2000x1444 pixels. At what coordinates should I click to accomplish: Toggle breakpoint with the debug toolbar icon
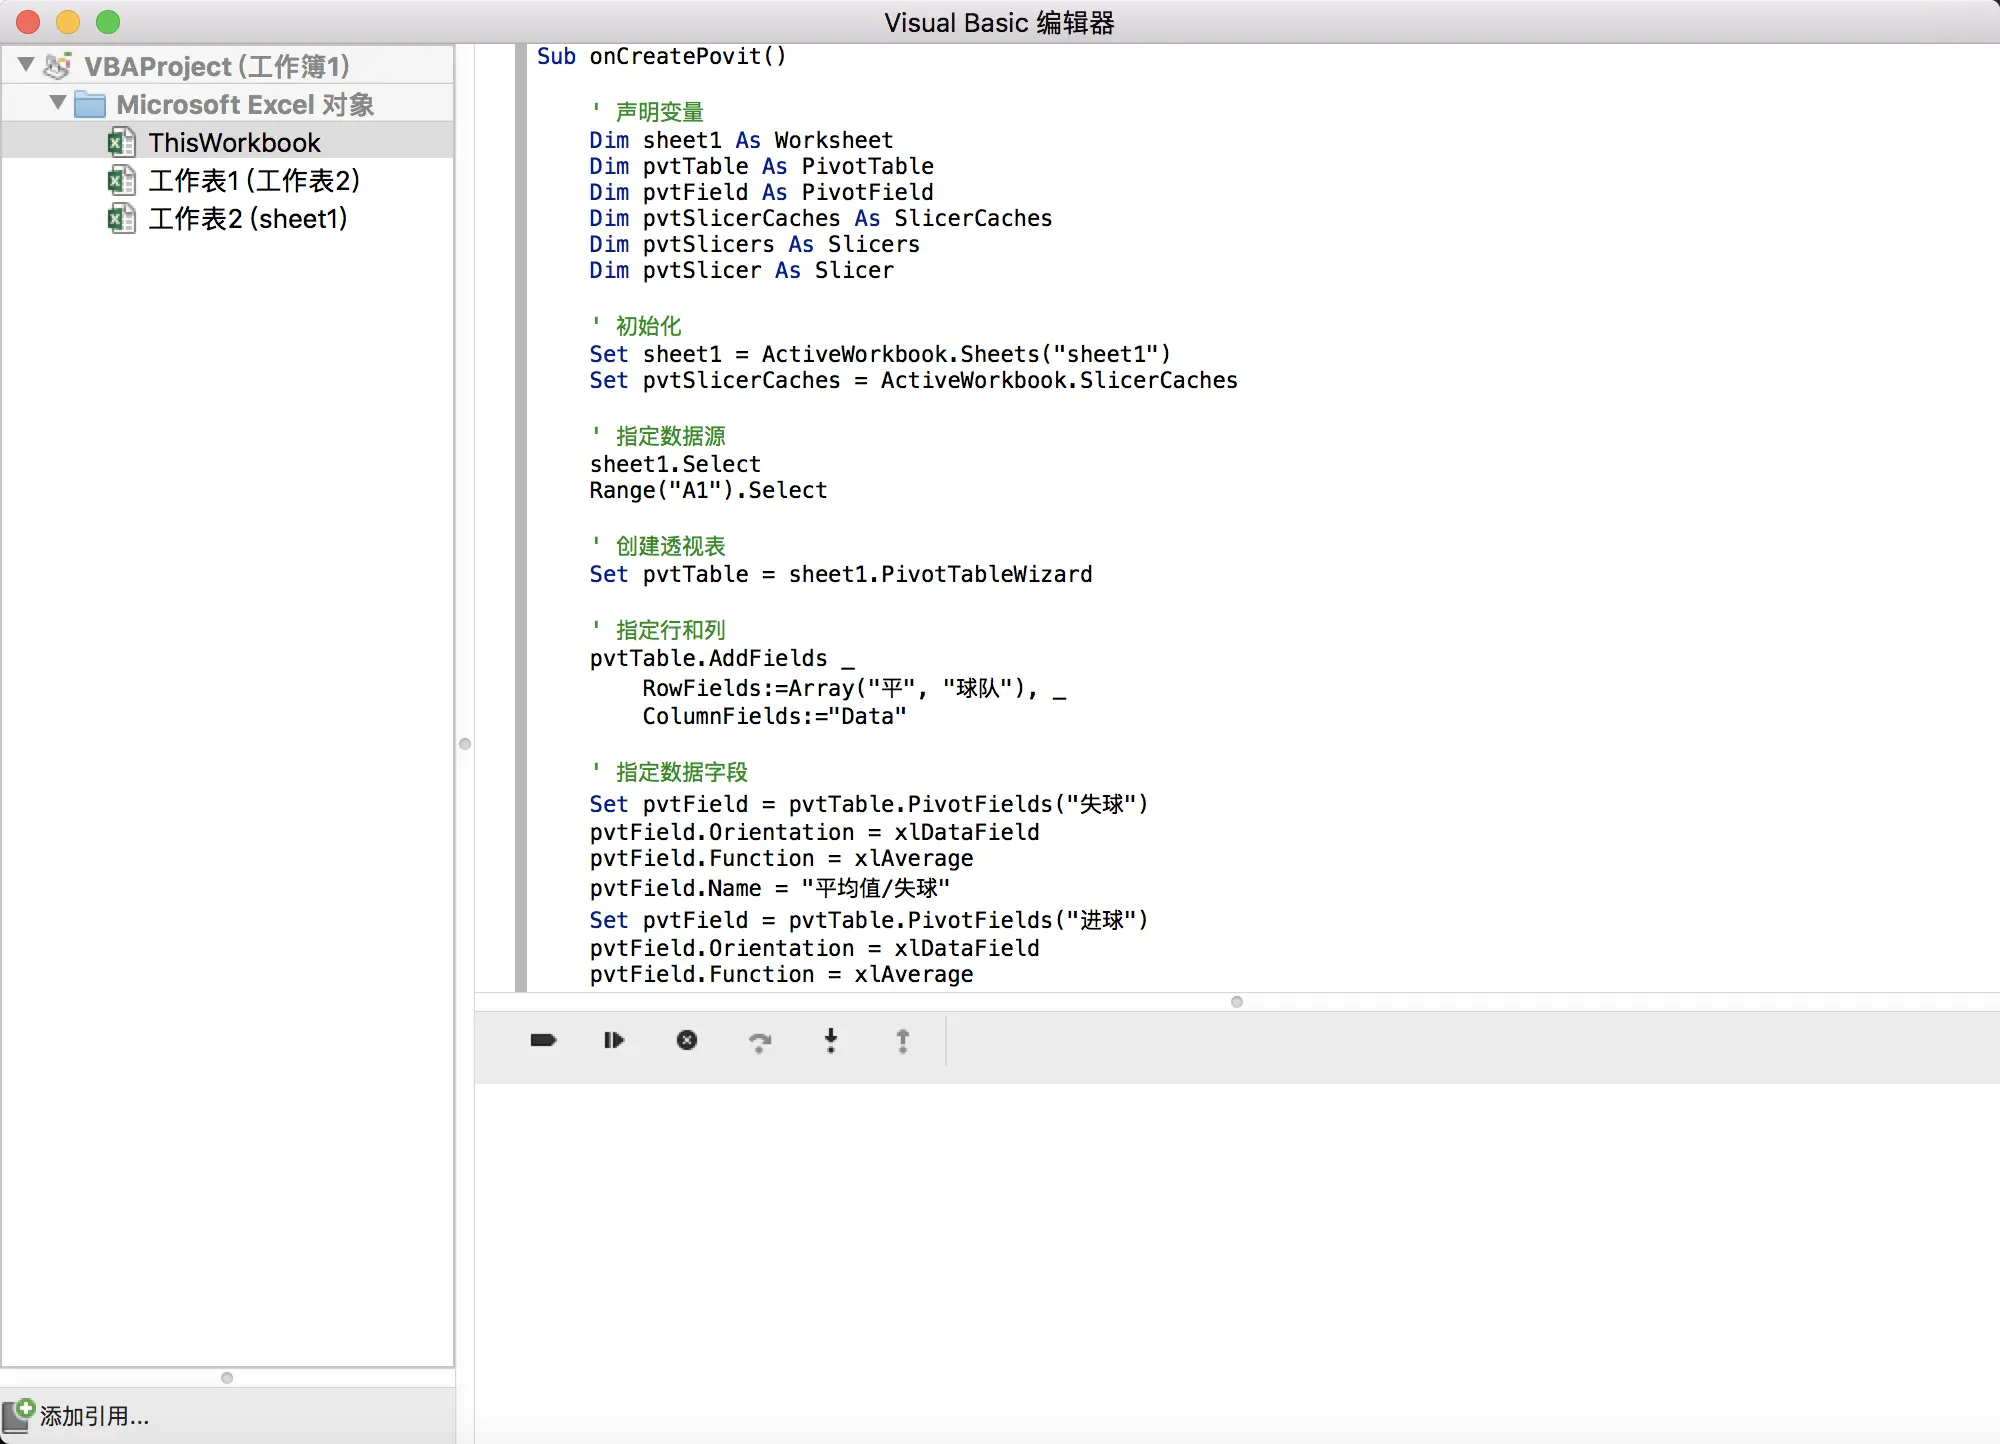(x=543, y=1040)
